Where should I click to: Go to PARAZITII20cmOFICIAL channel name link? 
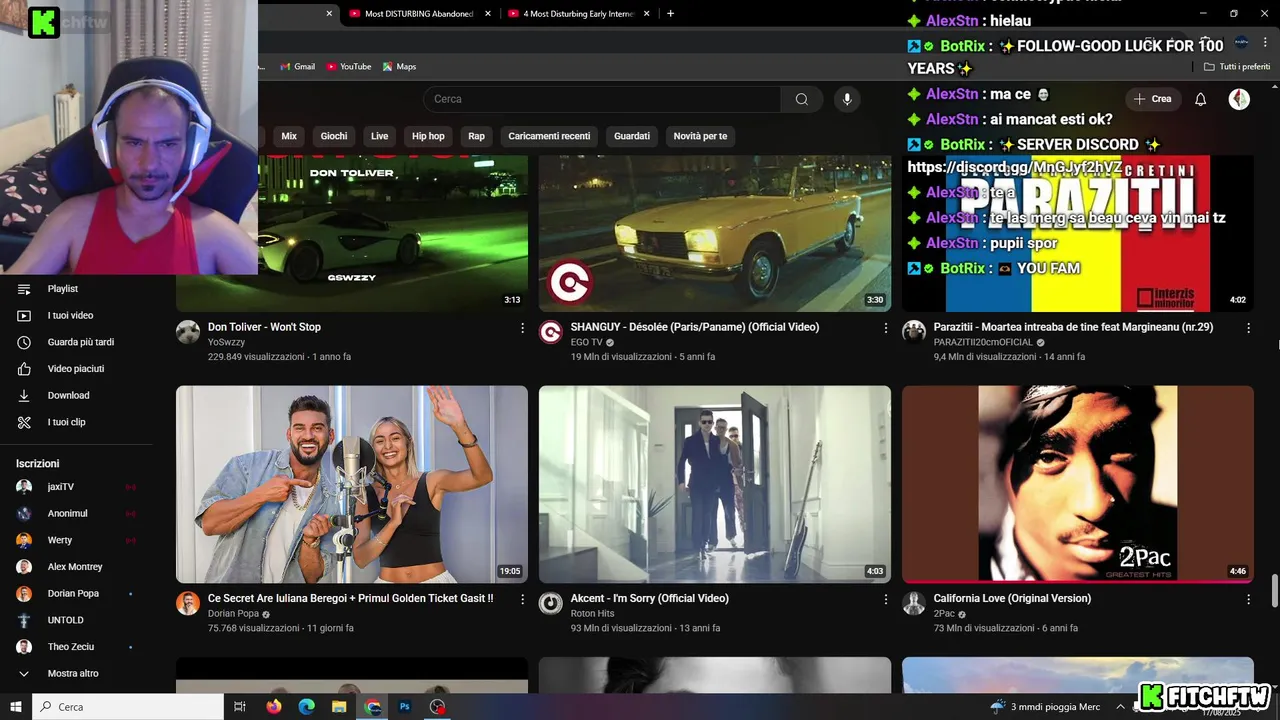[x=983, y=342]
